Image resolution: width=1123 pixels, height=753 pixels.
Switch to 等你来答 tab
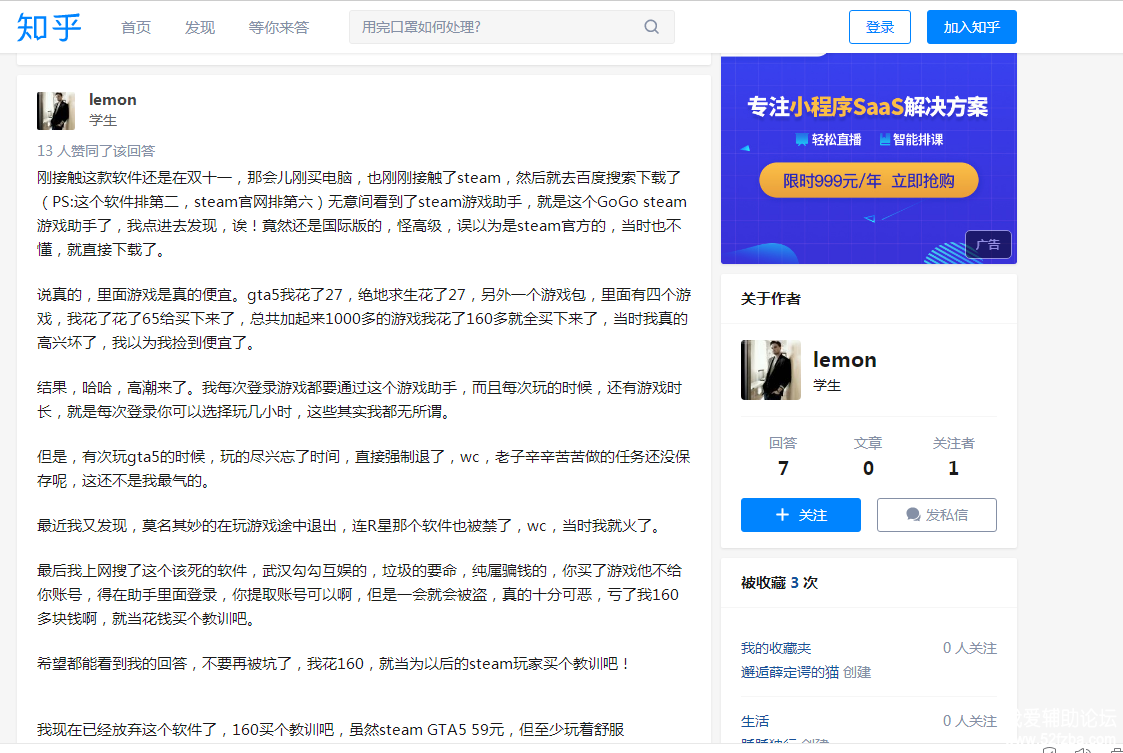point(279,27)
